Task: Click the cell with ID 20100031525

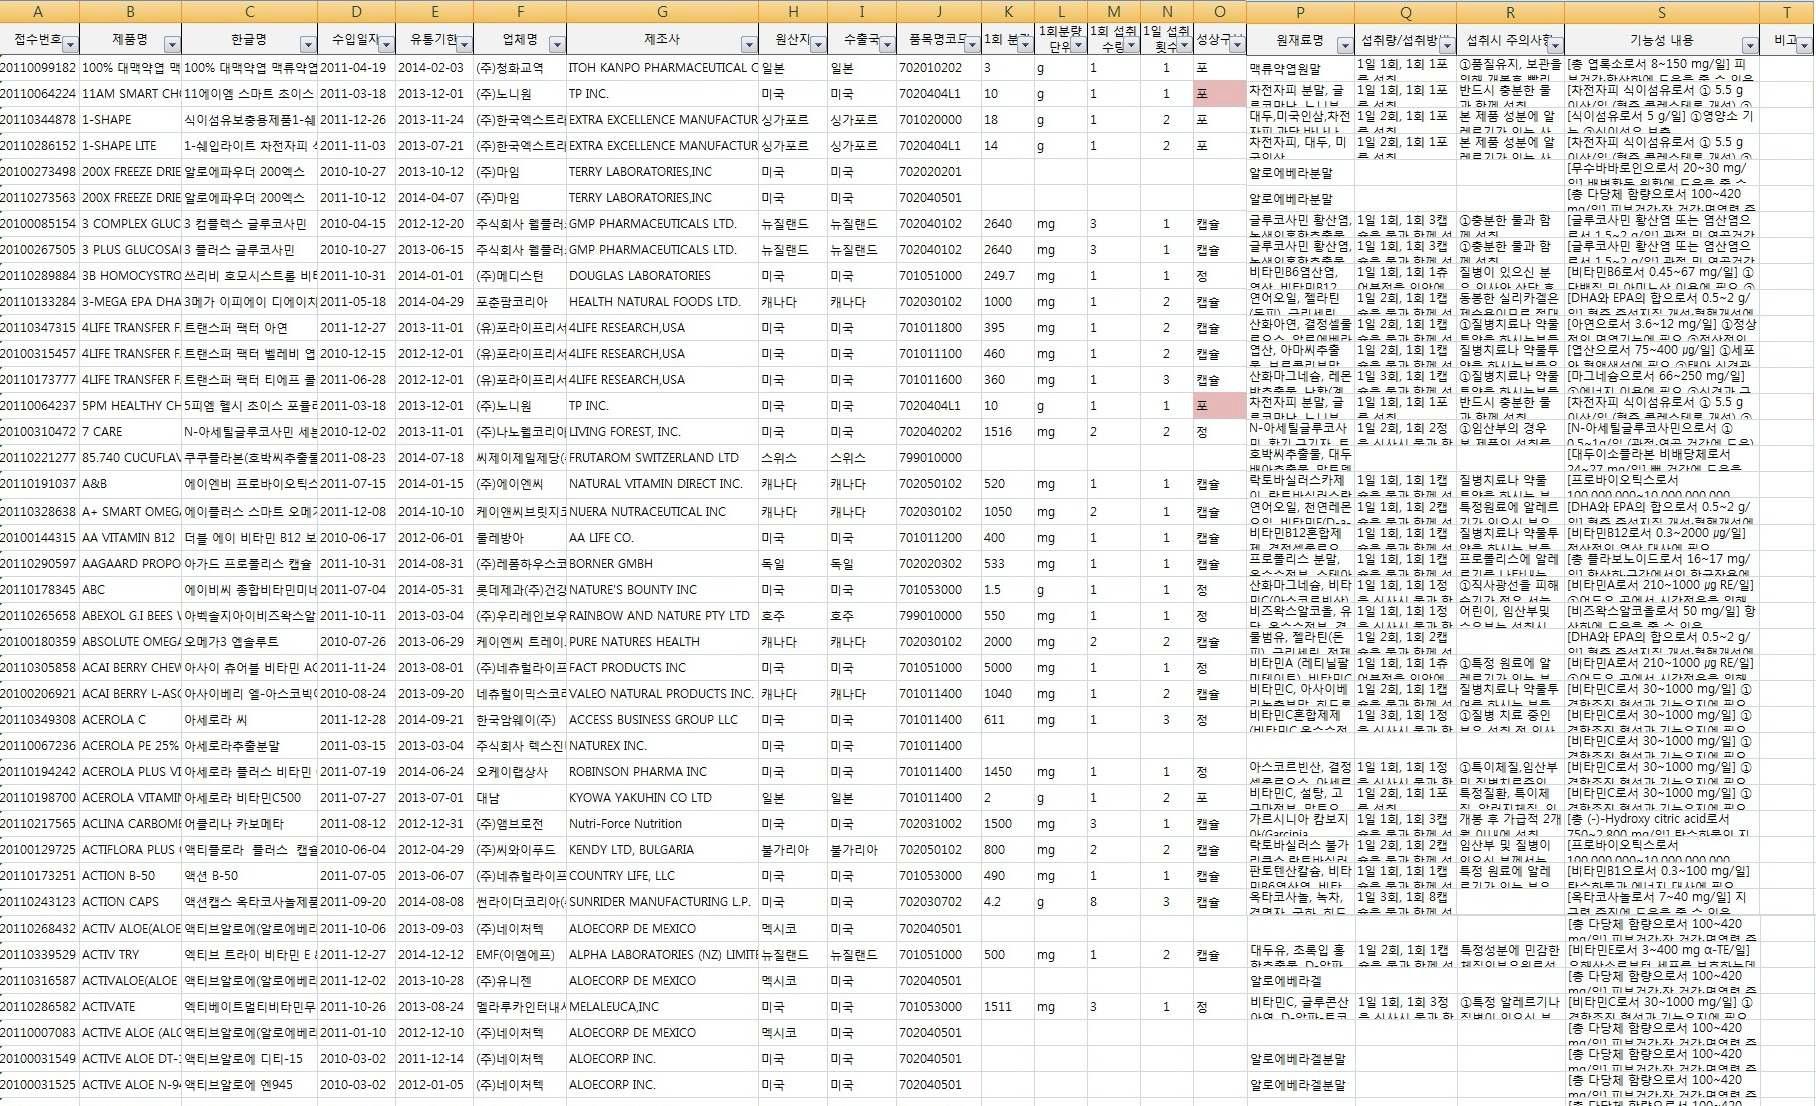Action: click(39, 1085)
